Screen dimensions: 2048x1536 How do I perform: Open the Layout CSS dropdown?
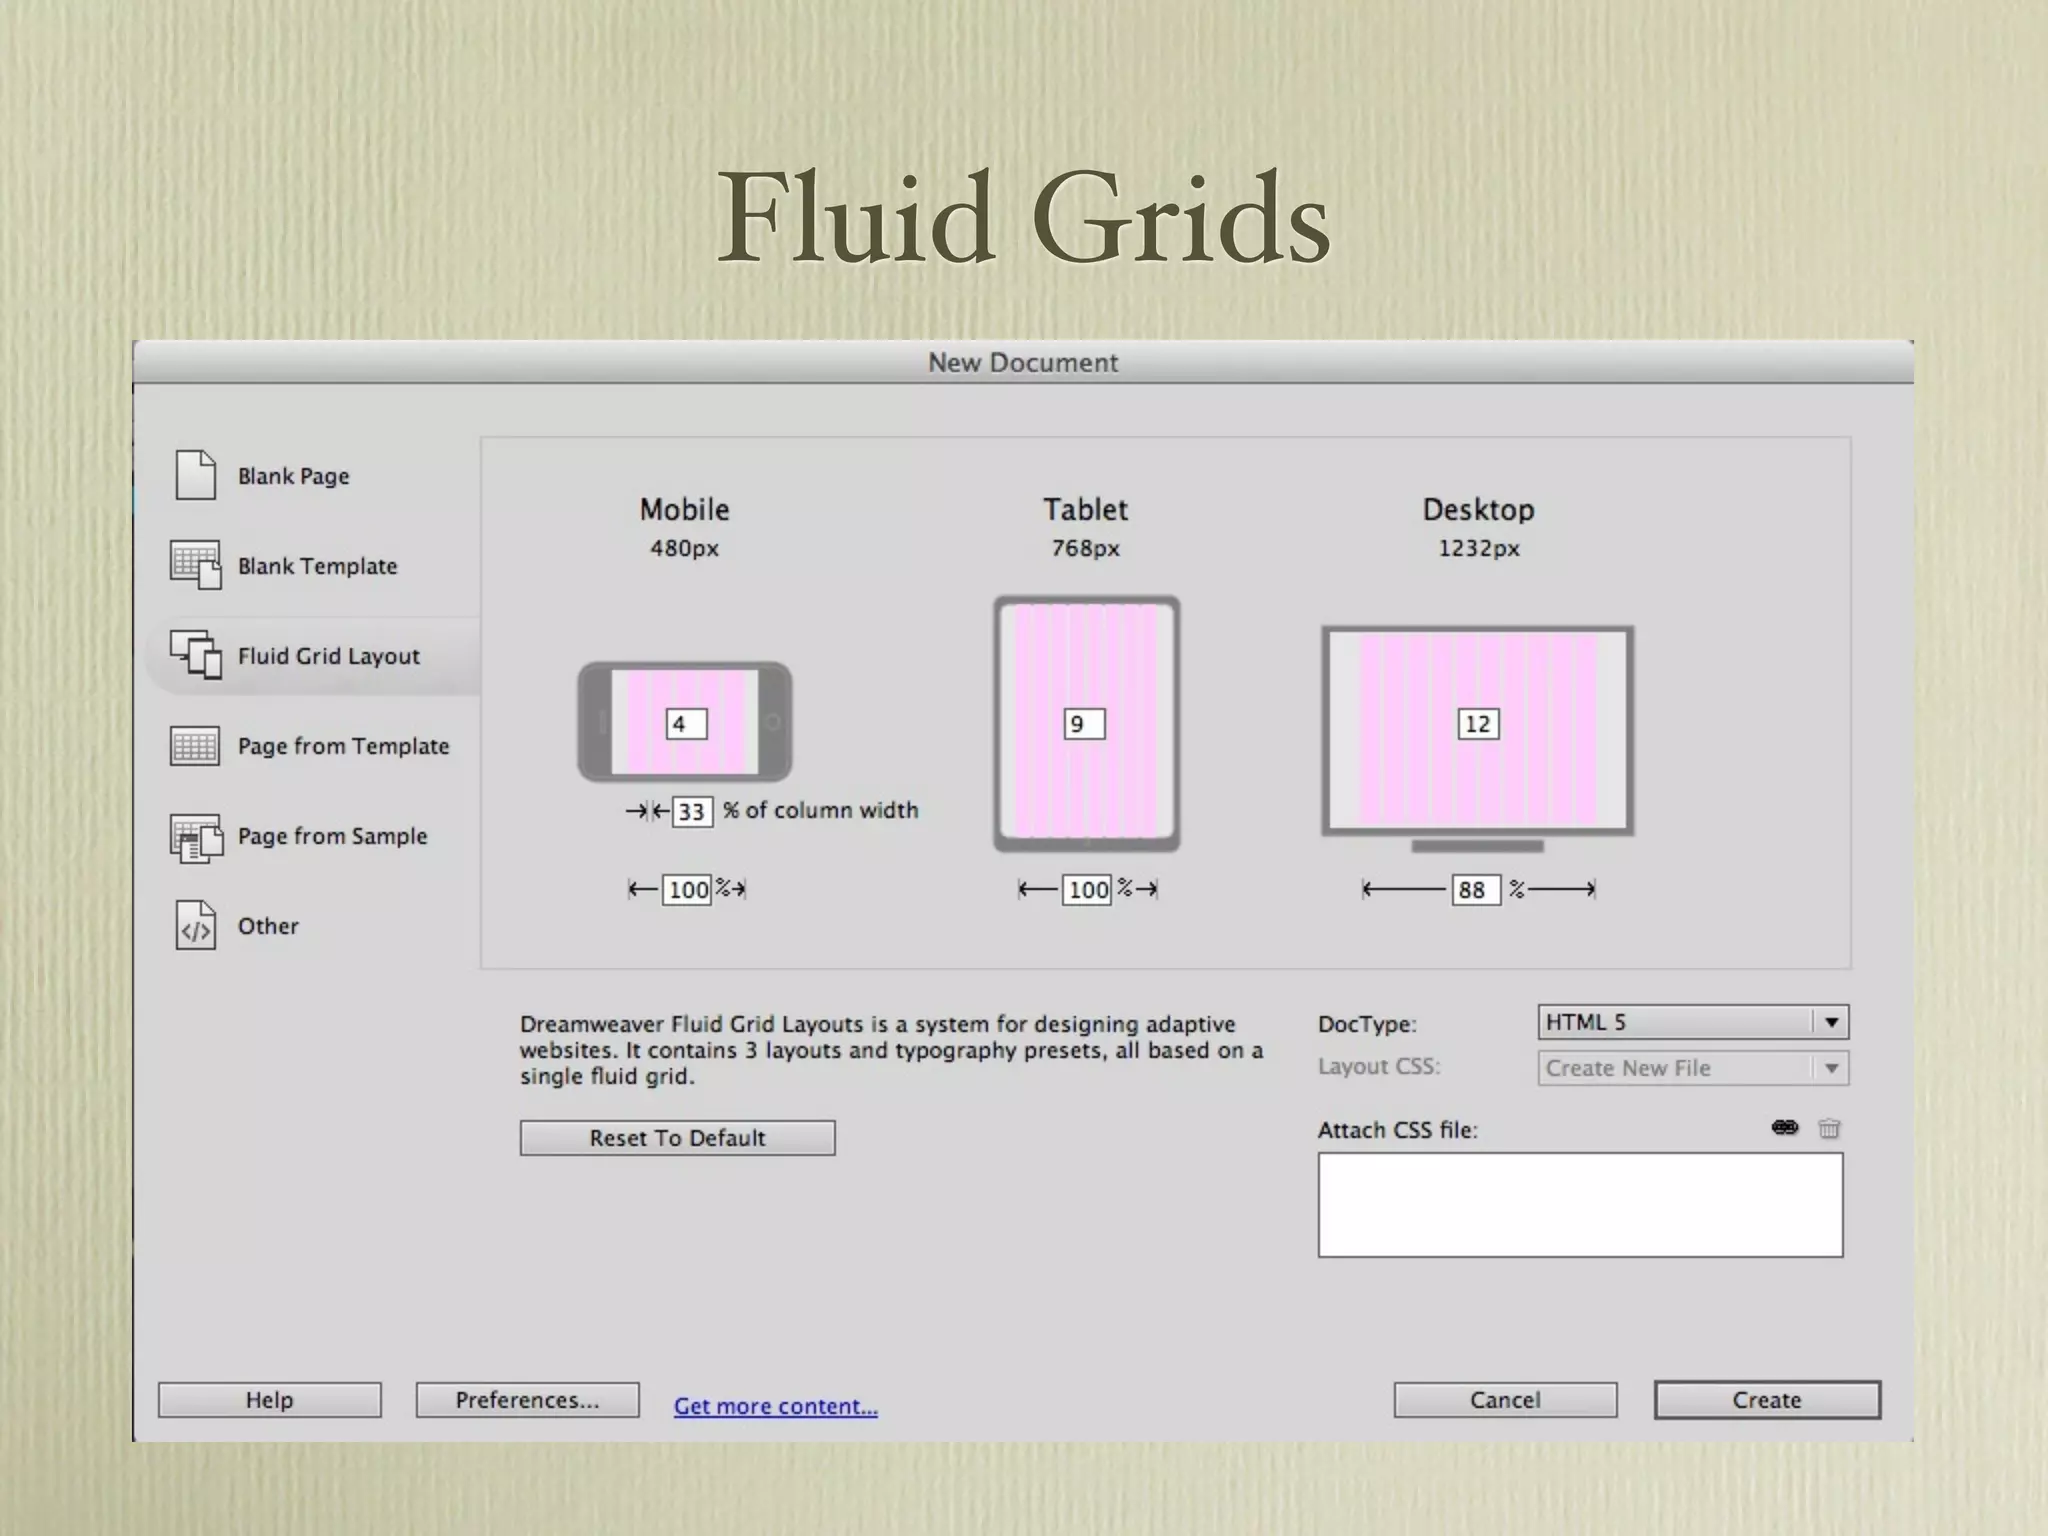1693,1068
